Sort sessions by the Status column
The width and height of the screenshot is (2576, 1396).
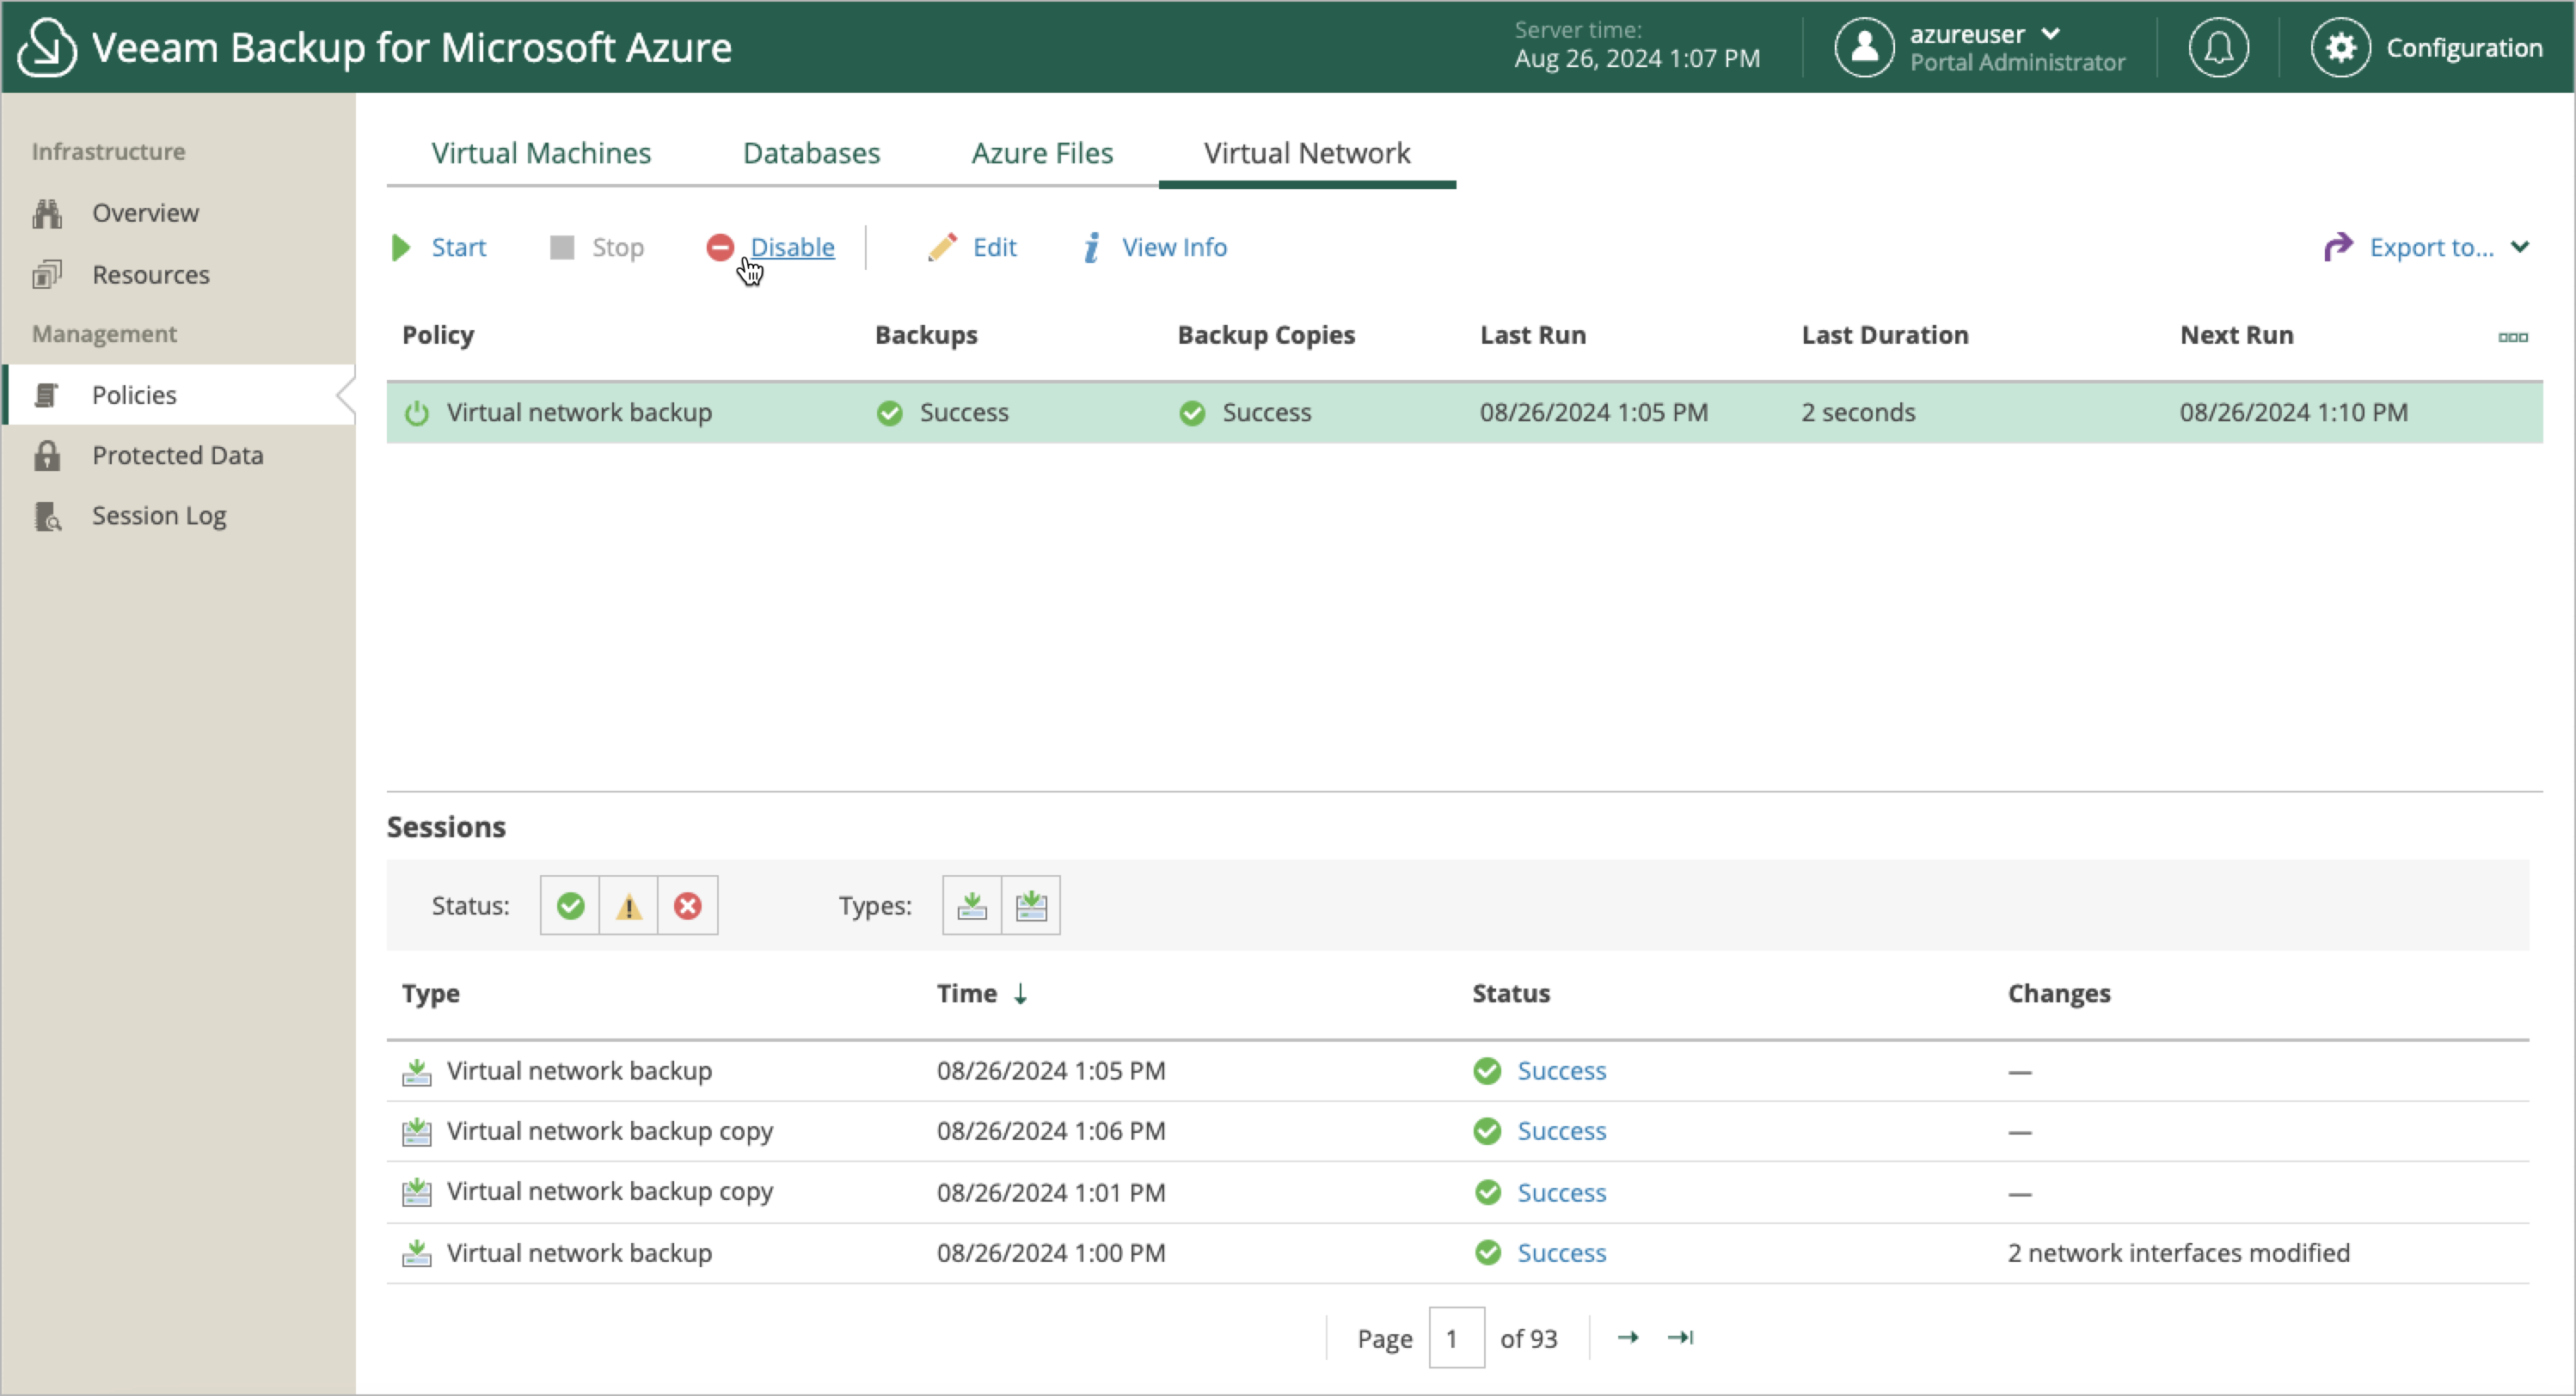click(1510, 993)
